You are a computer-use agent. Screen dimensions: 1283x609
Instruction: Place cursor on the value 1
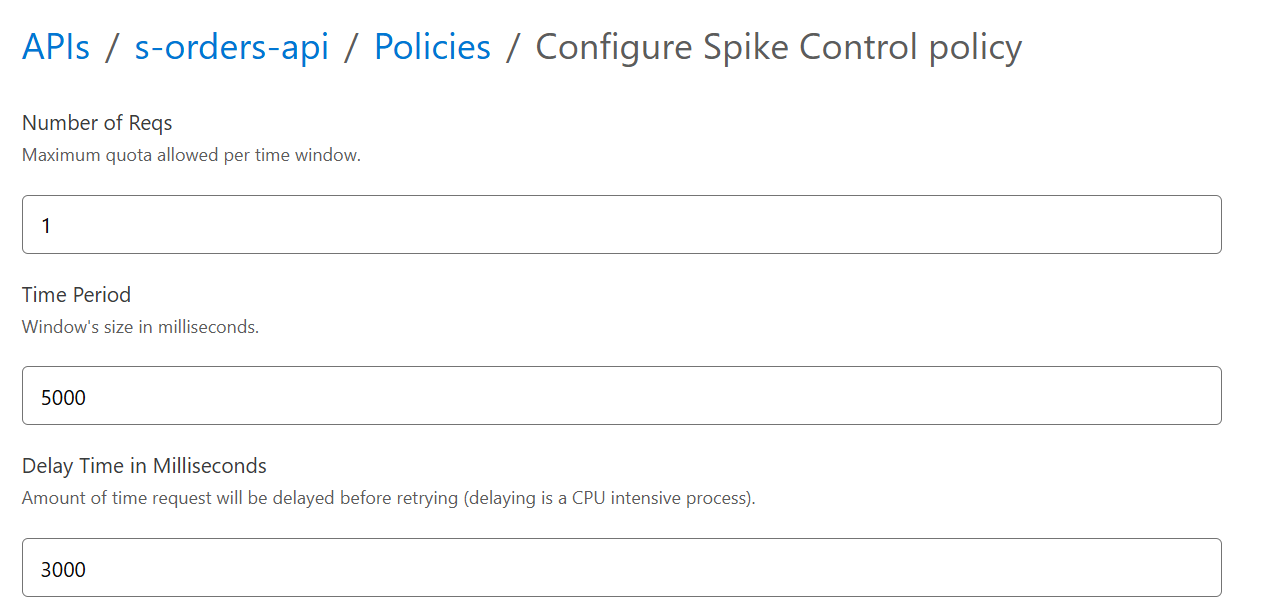coord(46,226)
